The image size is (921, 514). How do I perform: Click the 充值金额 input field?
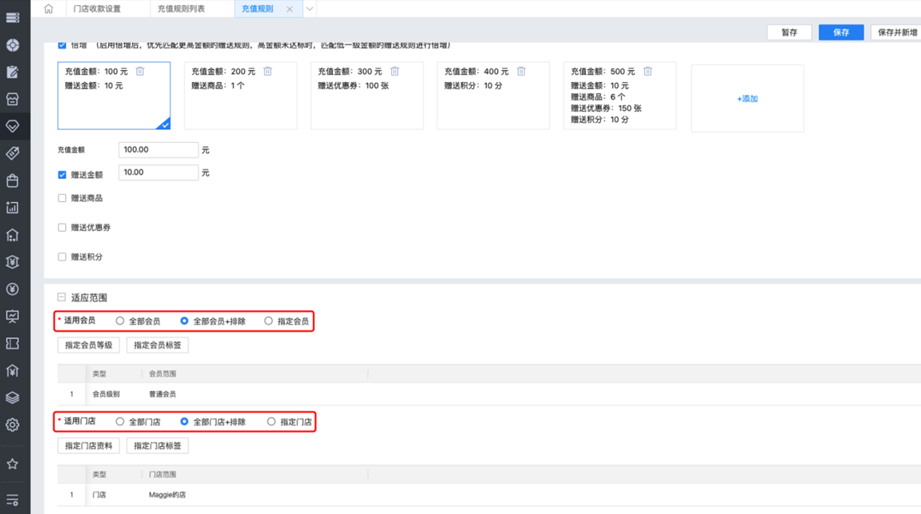pyautogui.click(x=158, y=150)
